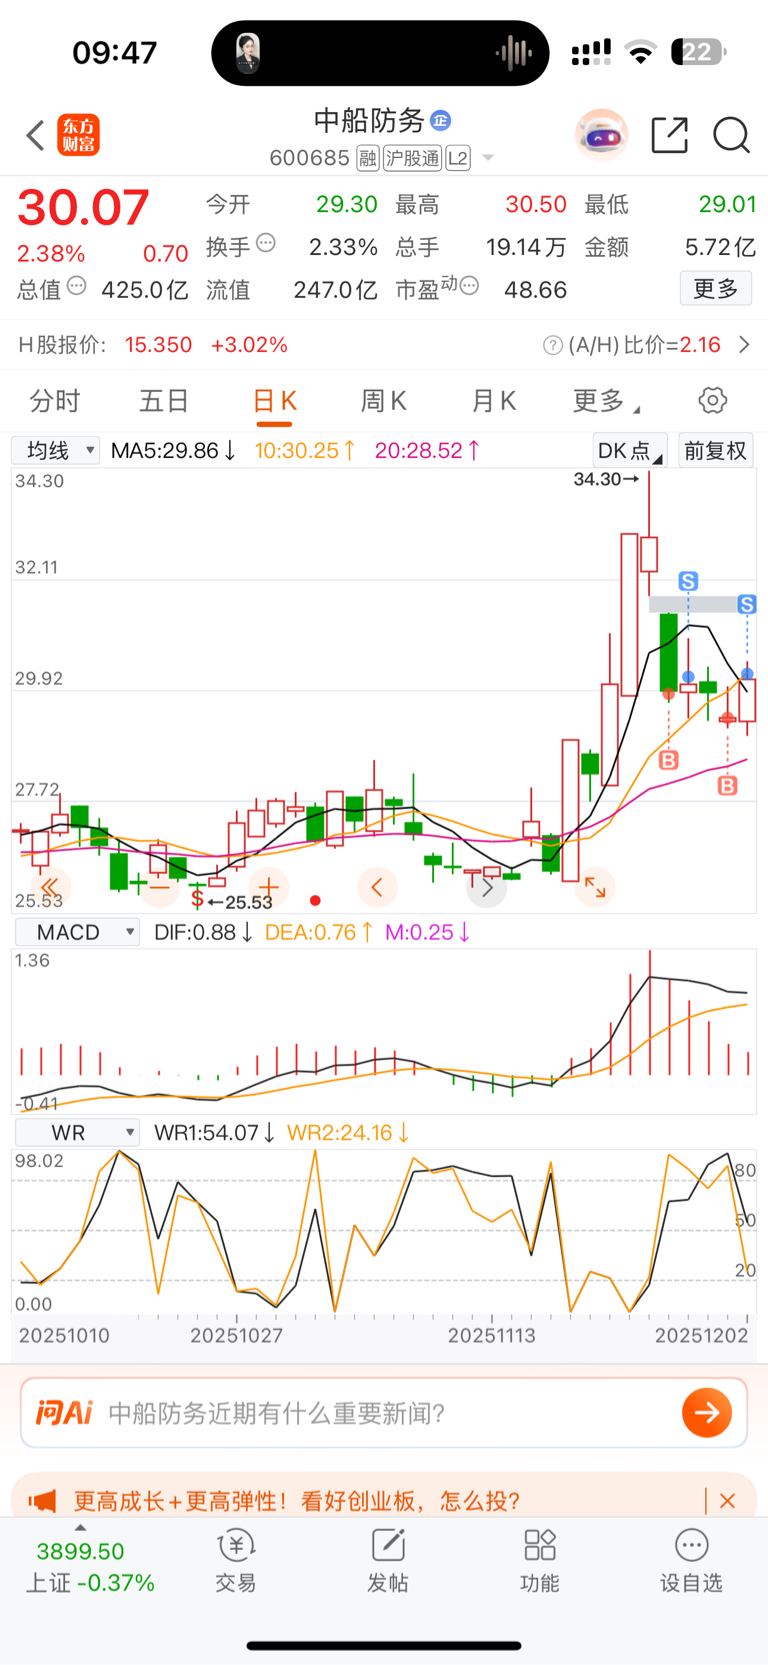Image resolution: width=768 pixels, height=1665 pixels.
Task: Tap 设自选 to add to watchlist
Action: pos(691,1561)
